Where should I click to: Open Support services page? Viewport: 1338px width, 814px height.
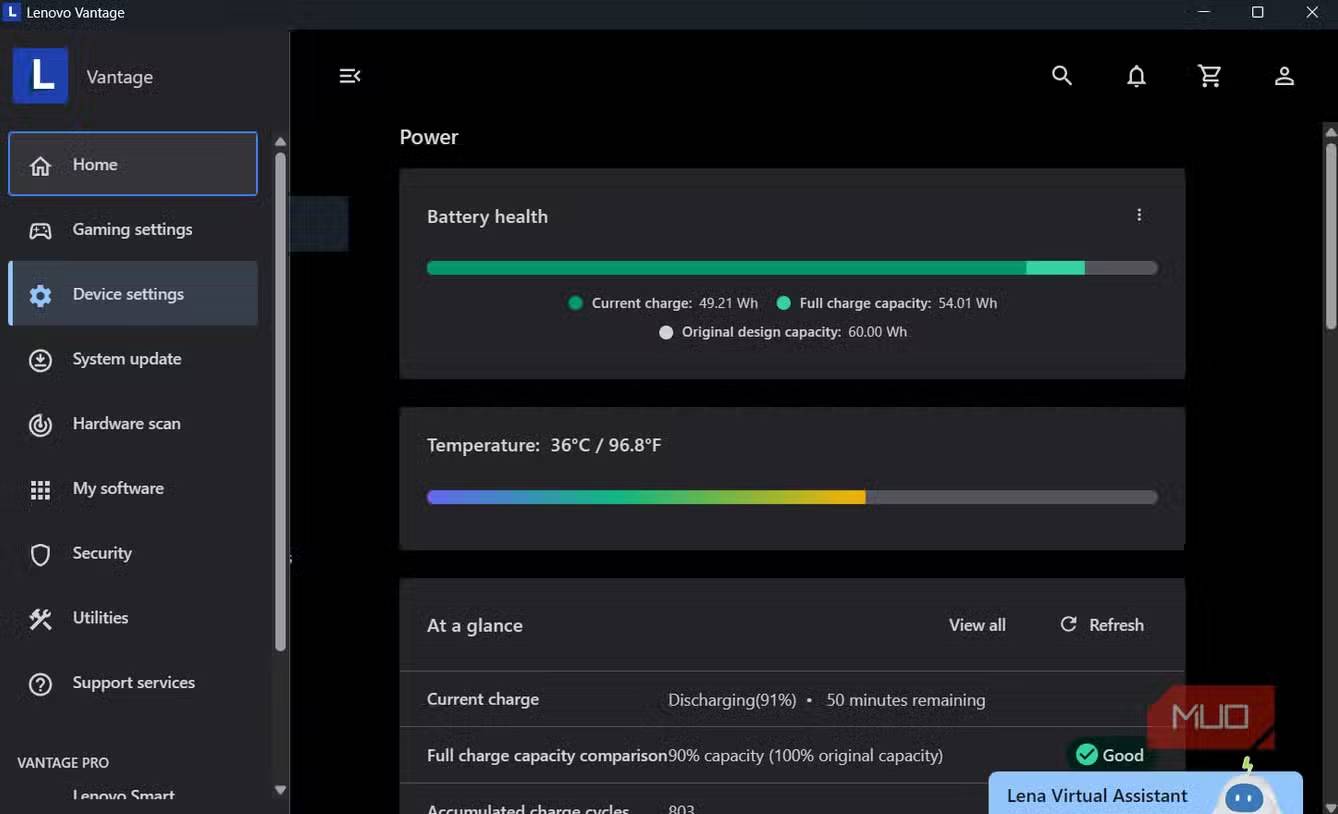(133, 683)
